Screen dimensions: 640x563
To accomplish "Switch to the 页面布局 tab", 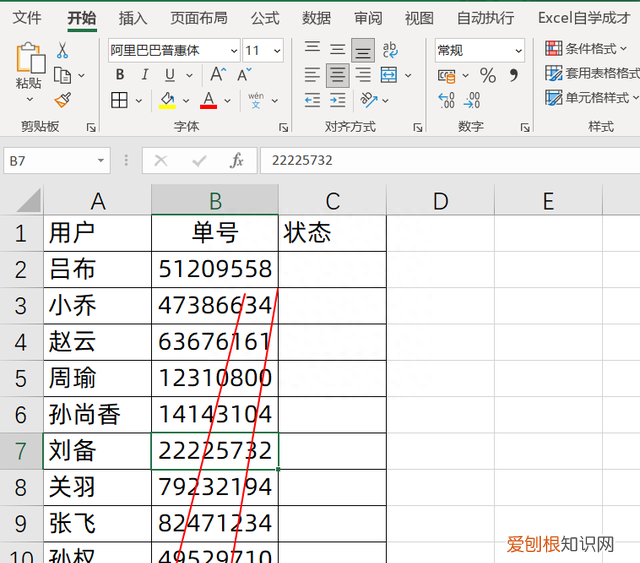I will [x=199, y=18].
